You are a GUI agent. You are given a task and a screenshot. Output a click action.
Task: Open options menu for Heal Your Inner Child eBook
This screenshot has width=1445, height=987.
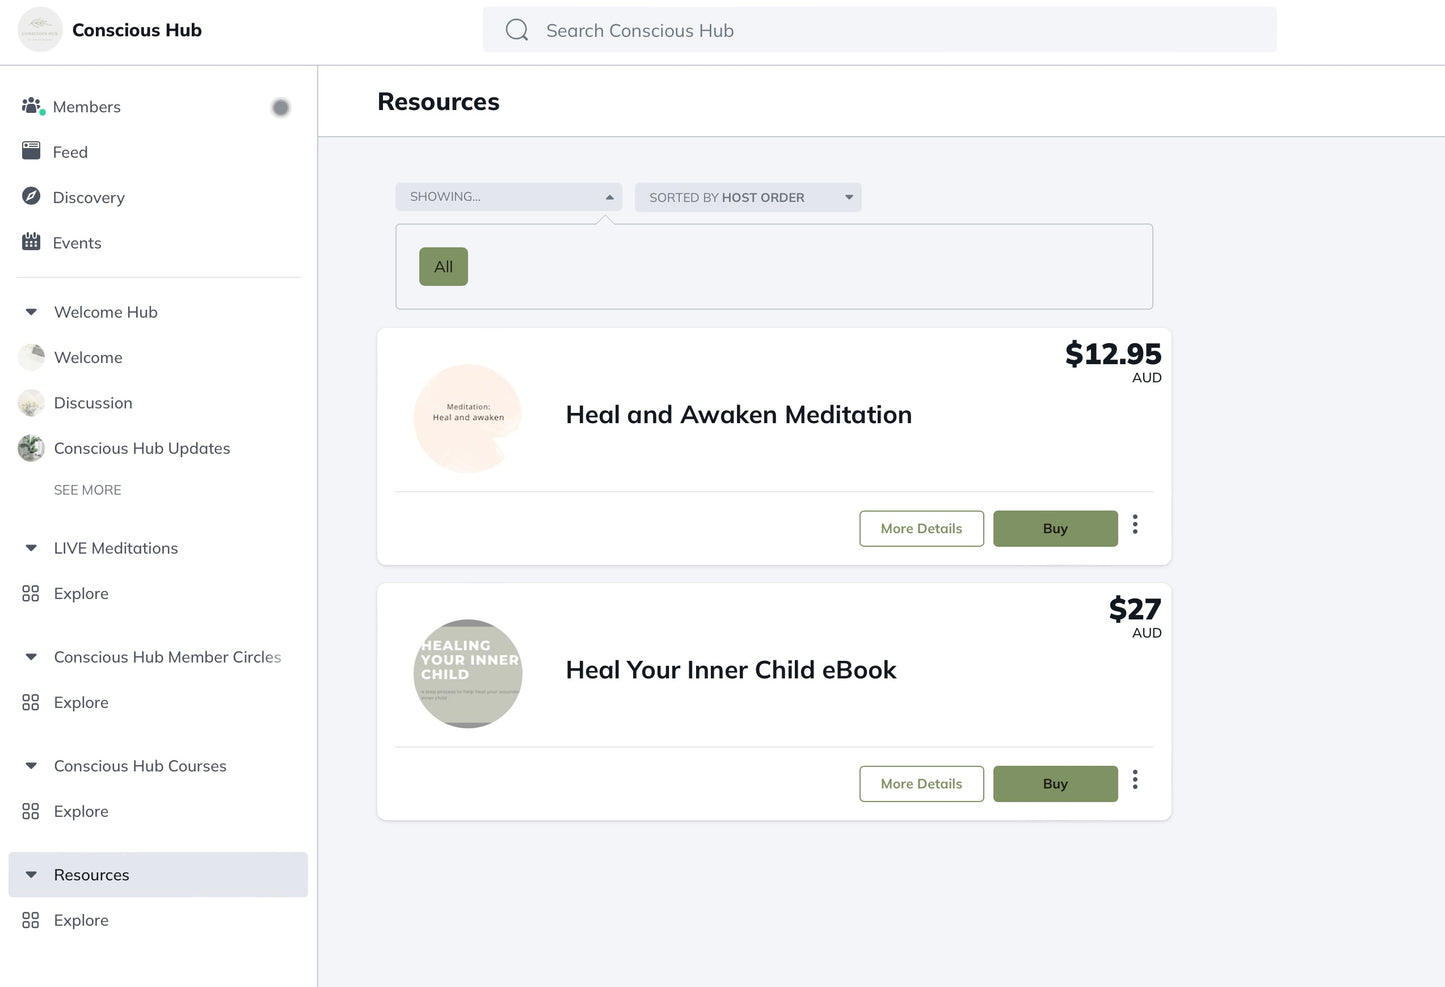click(1135, 780)
